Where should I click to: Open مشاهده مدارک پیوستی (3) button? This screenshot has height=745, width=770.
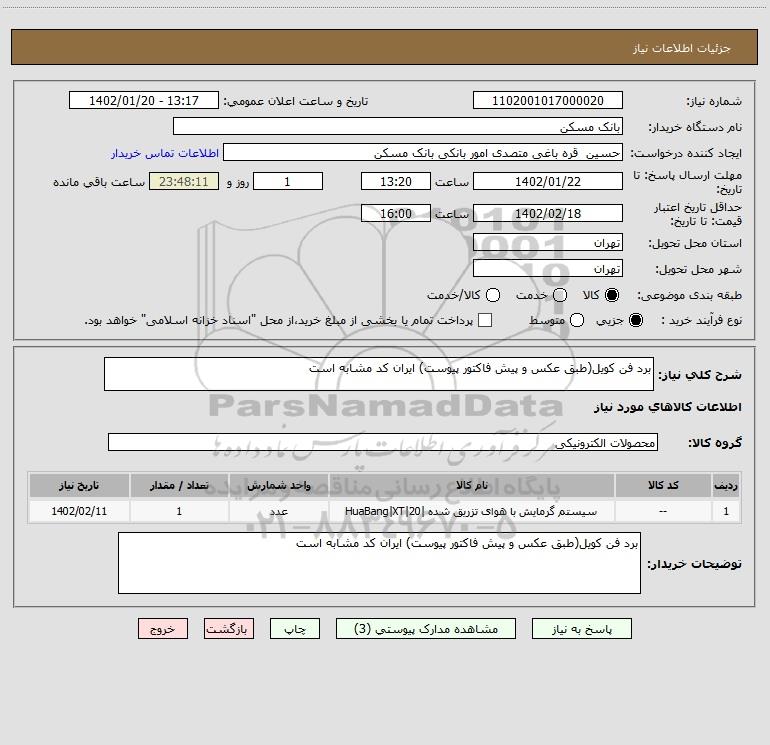click(426, 629)
